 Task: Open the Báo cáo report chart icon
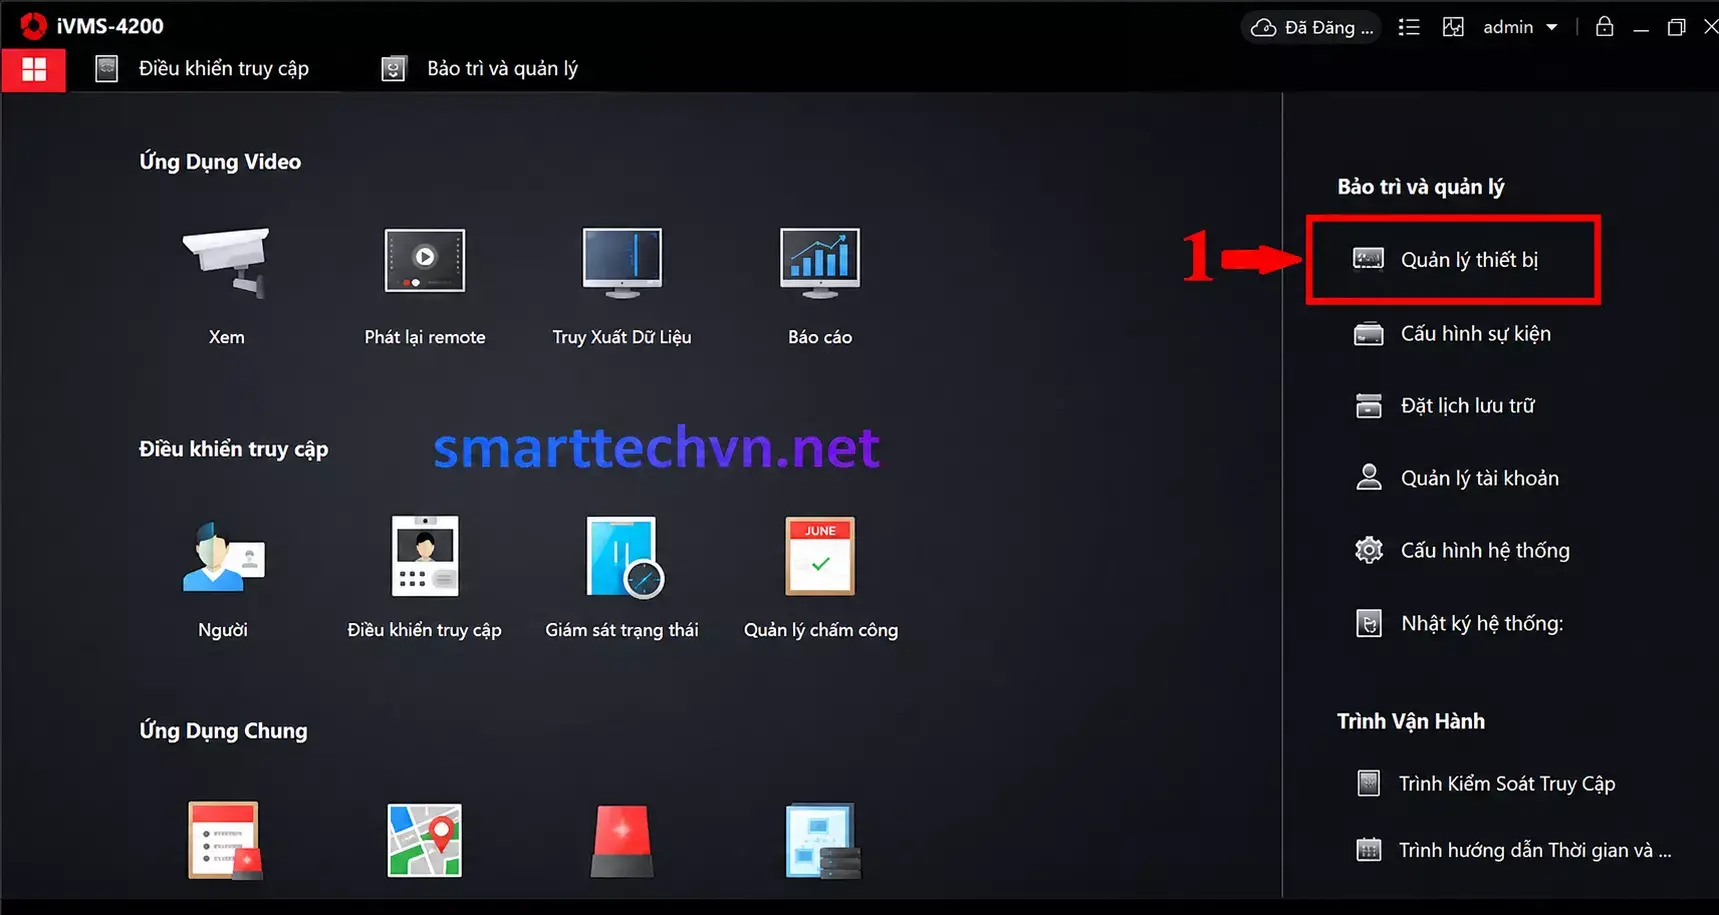820,262
